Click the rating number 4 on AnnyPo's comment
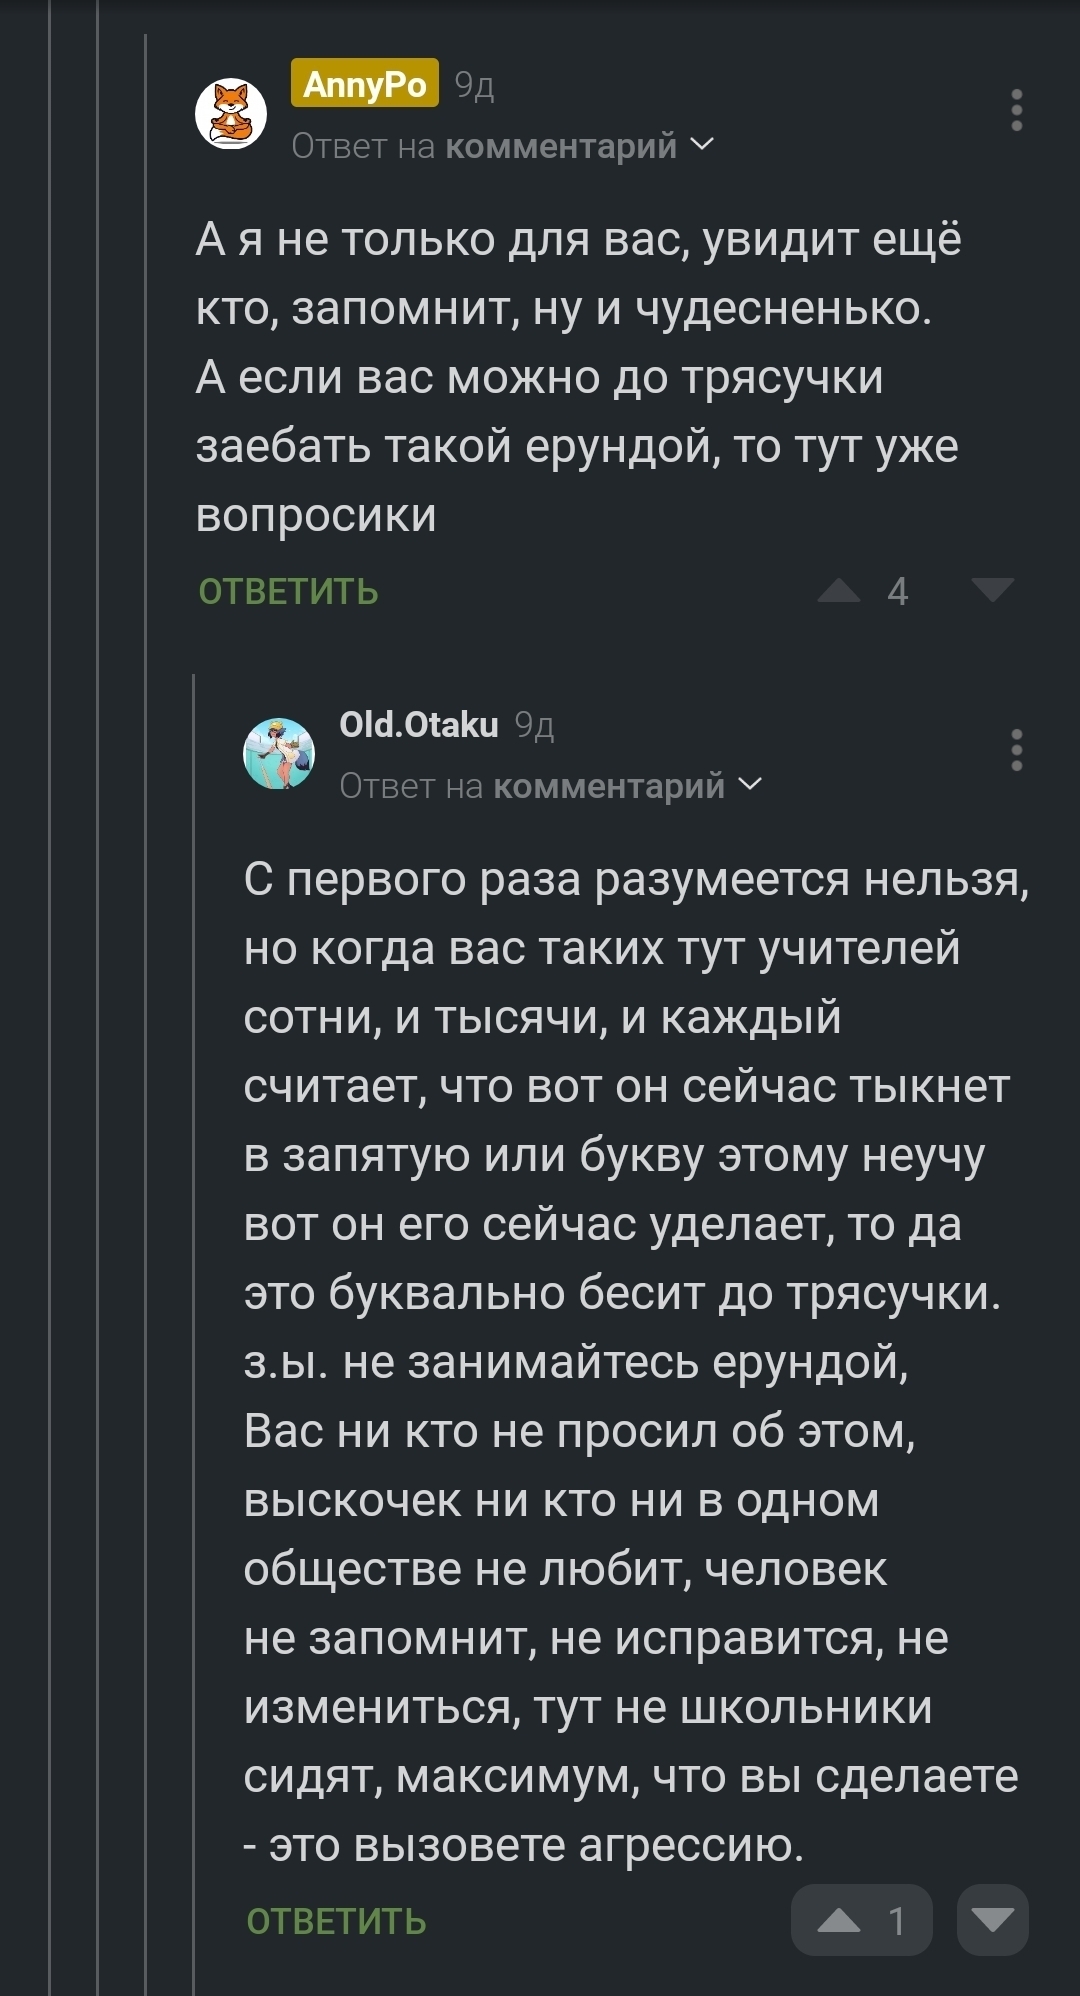1080x1996 pixels. click(x=897, y=592)
